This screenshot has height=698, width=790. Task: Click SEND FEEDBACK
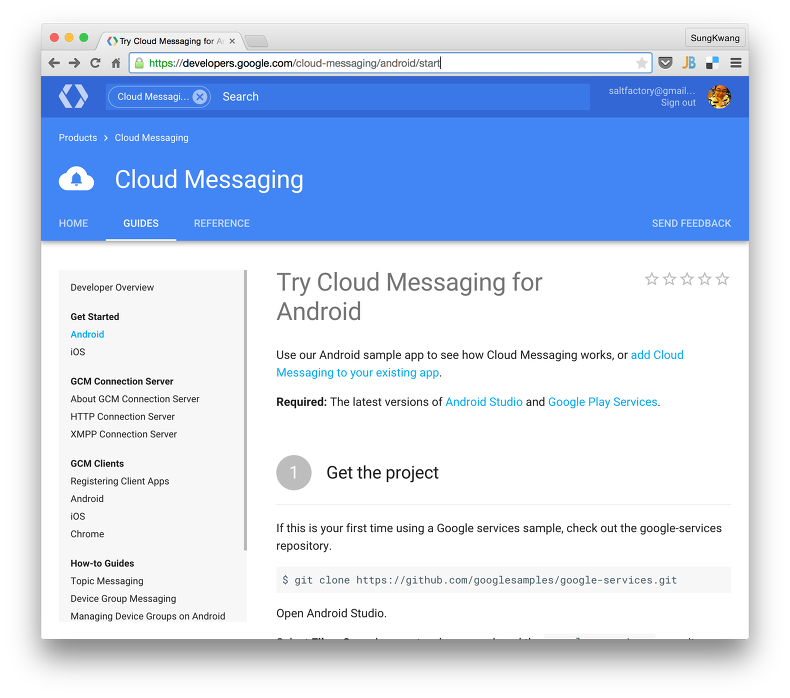pos(691,223)
